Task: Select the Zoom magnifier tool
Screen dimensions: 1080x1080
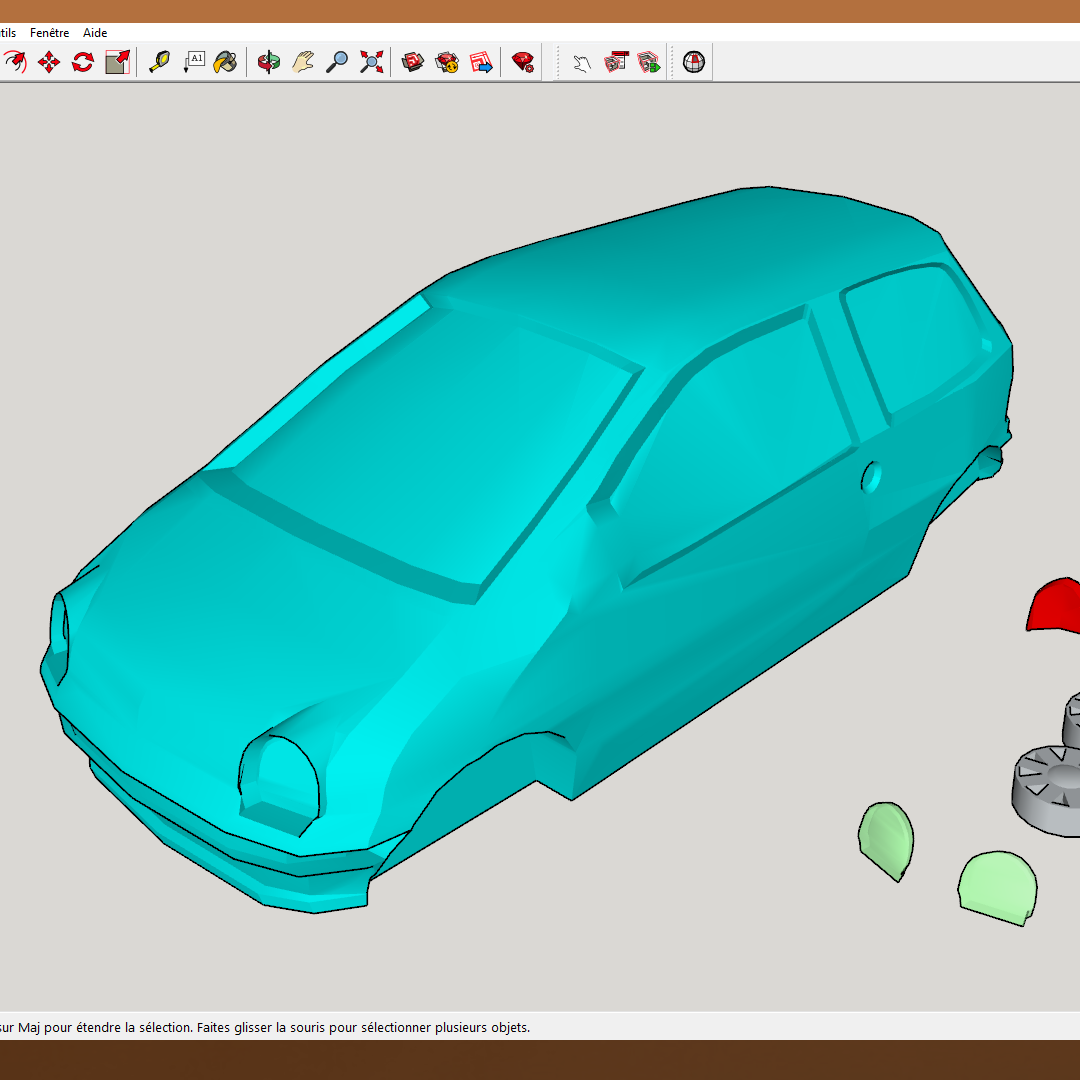Action: click(x=337, y=63)
